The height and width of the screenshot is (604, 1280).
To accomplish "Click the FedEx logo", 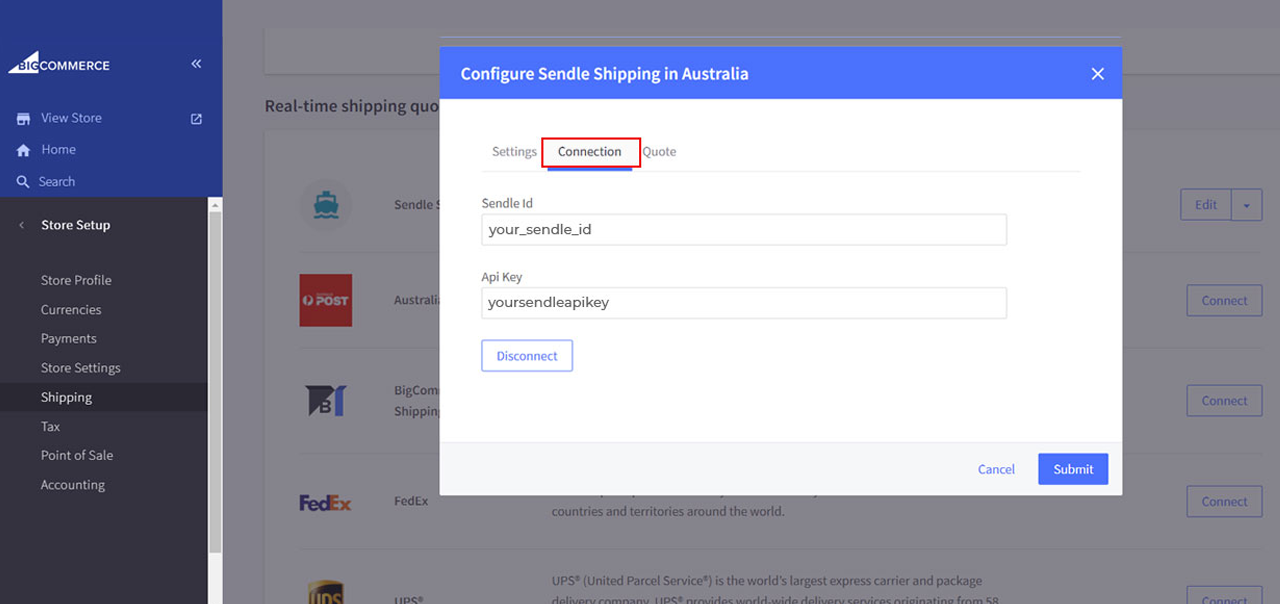I will 326,502.
